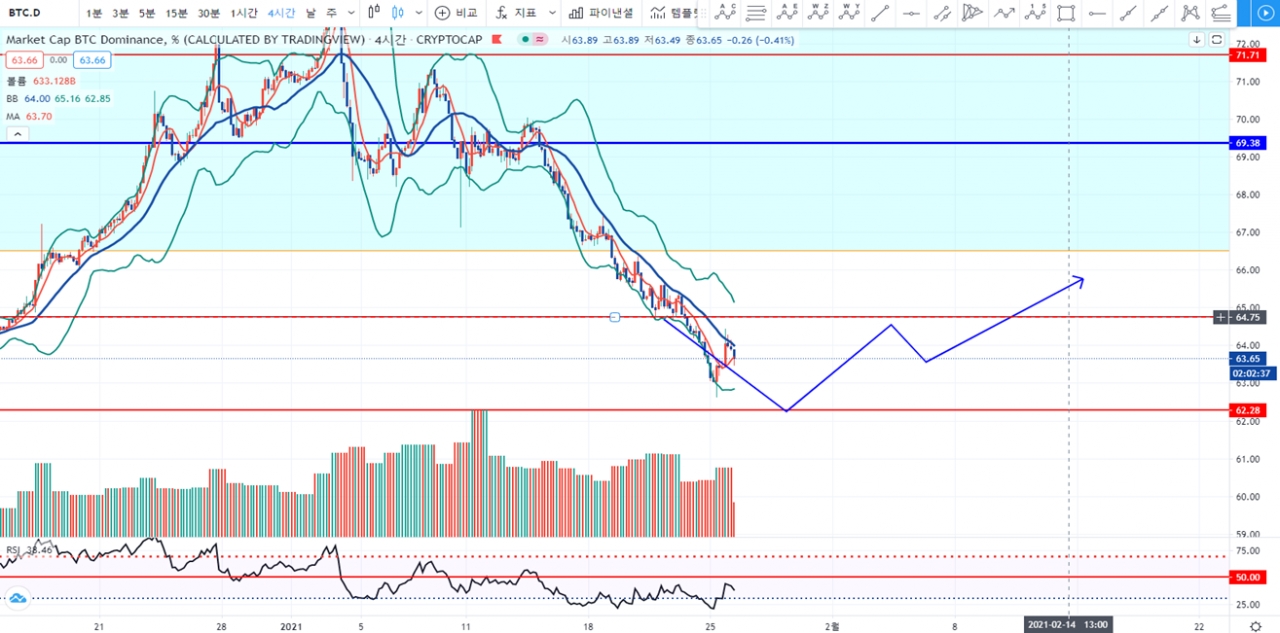Select the horizontal parallel lines tool

click(x=757, y=13)
